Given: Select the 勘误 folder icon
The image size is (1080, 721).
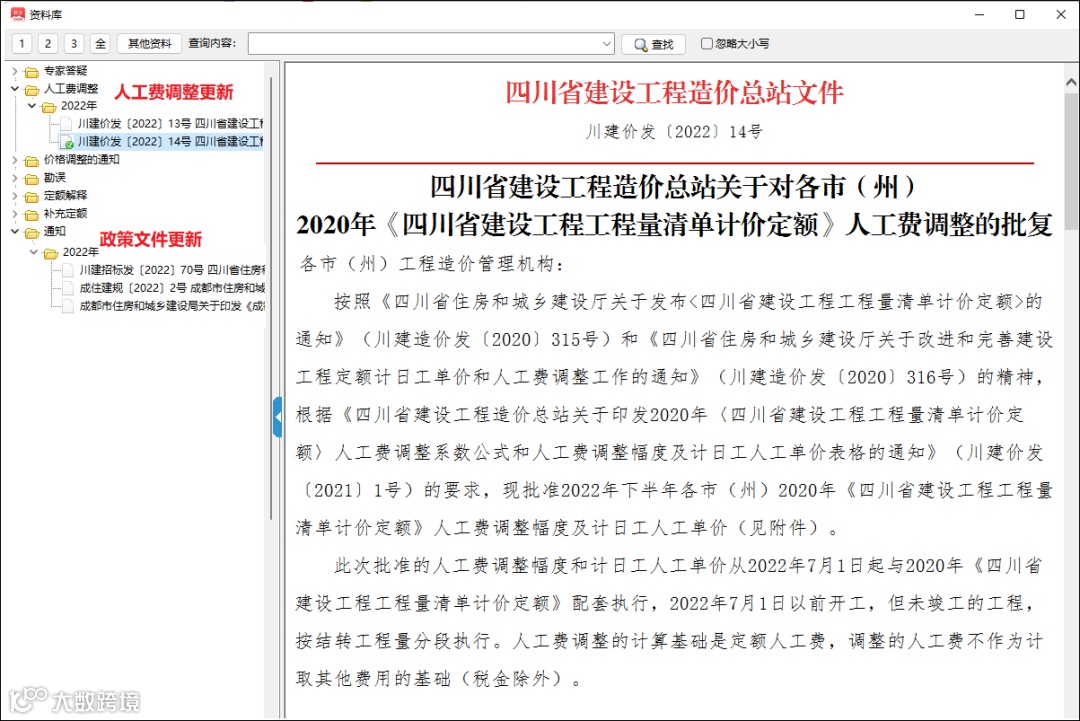Looking at the screenshot, I should click(31, 178).
